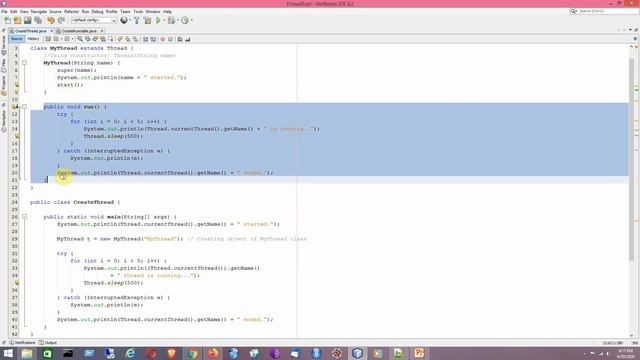Click the NetBeans cube taskbar icon
The width and height of the screenshot is (640, 360).
[x=358, y=353]
